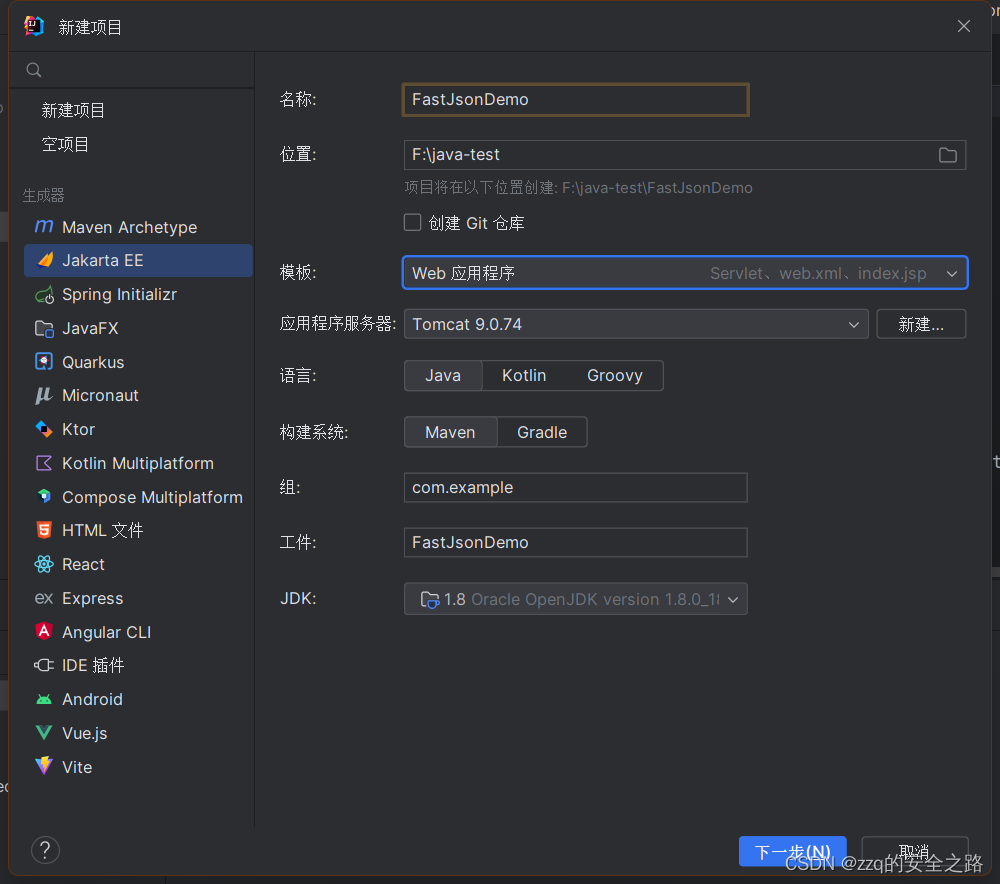Click the Cancel (取消) button
The height and width of the screenshot is (884, 1000).
click(915, 851)
